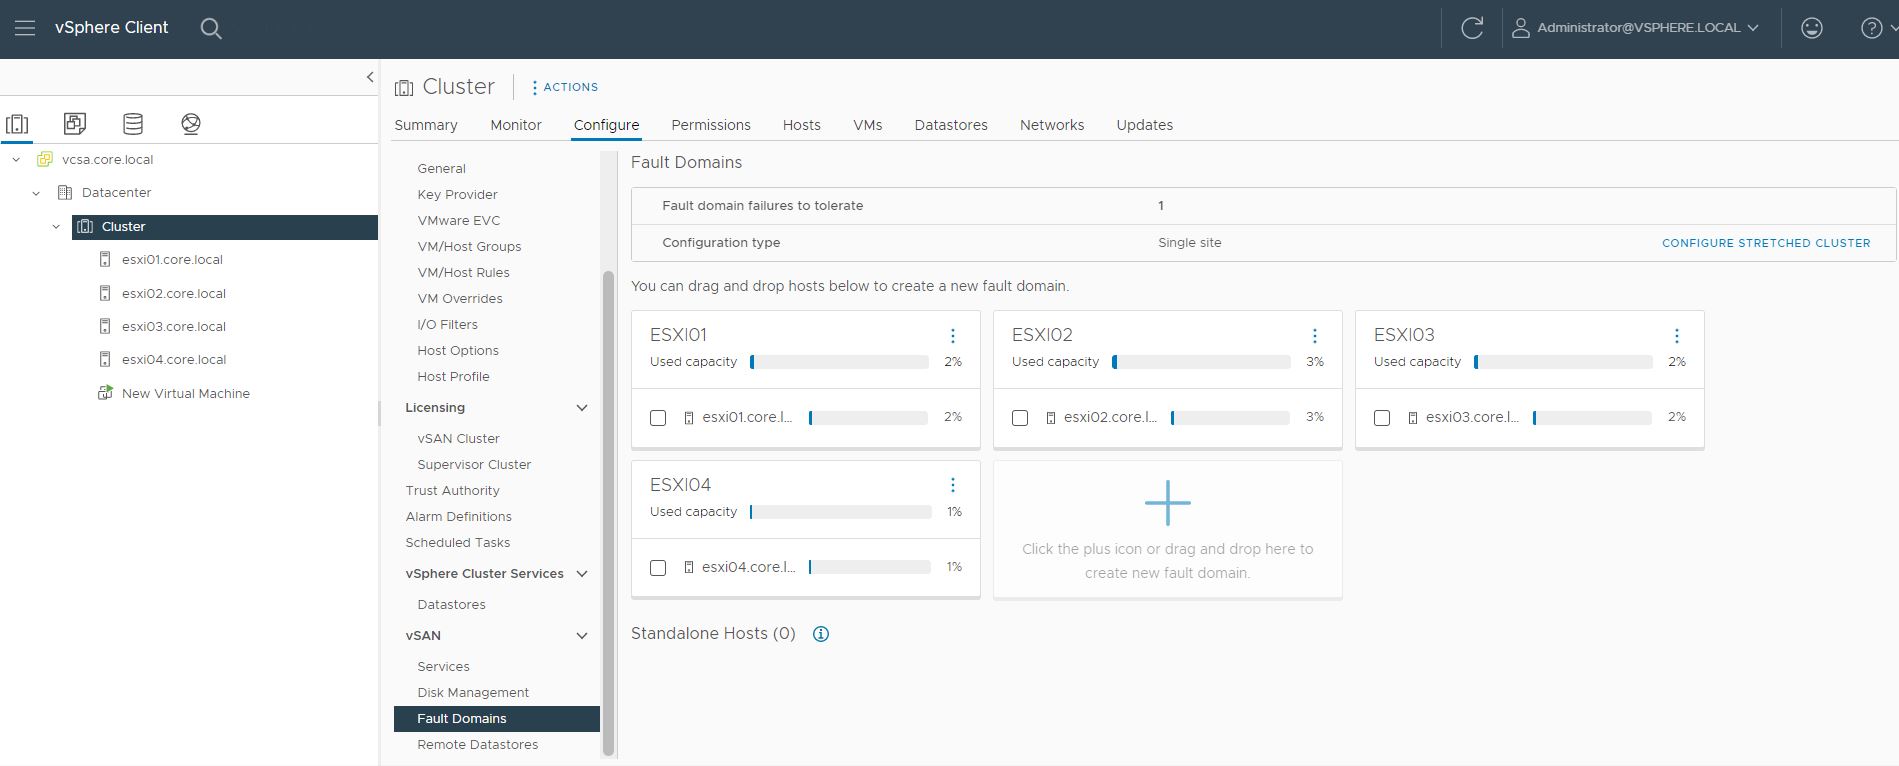The height and width of the screenshot is (766, 1899).
Task: Open vSAN Disk Management settings
Action: tap(473, 693)
